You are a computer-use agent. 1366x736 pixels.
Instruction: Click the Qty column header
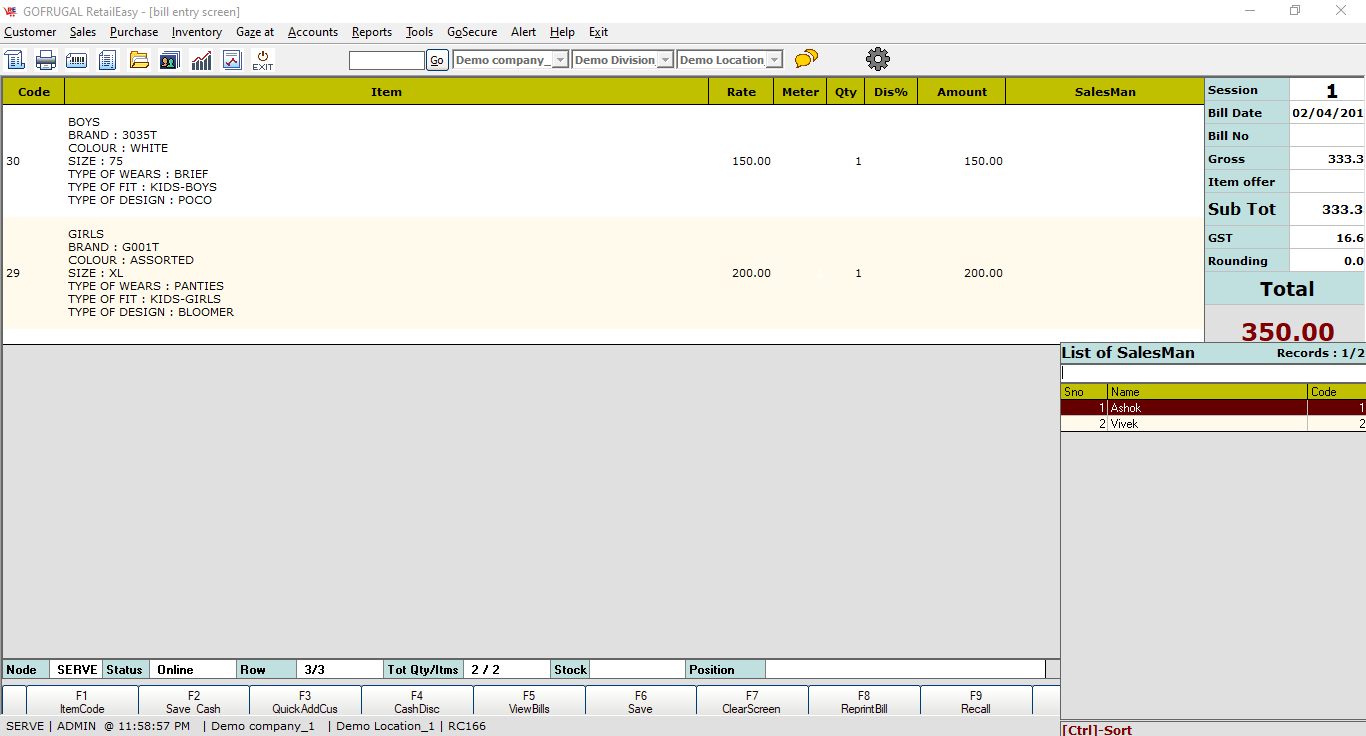click(846, 92)
